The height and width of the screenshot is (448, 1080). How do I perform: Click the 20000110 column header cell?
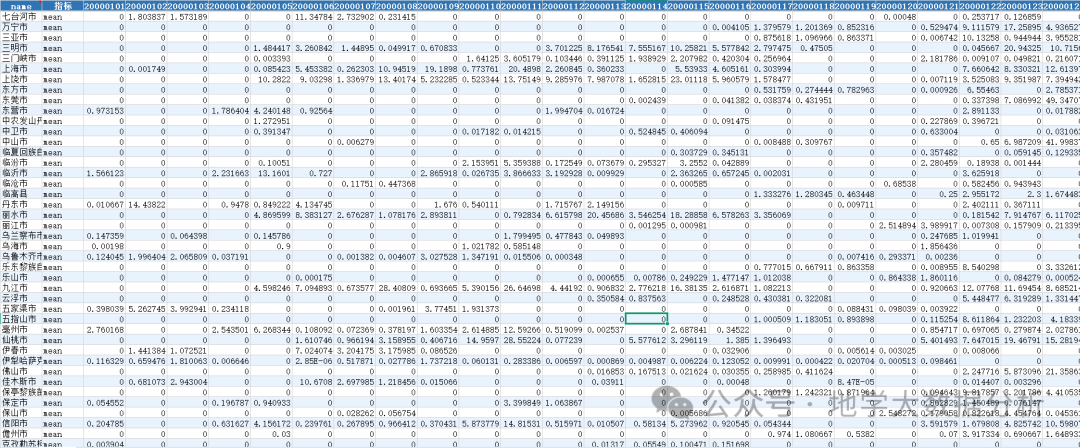tap(479, 6)
